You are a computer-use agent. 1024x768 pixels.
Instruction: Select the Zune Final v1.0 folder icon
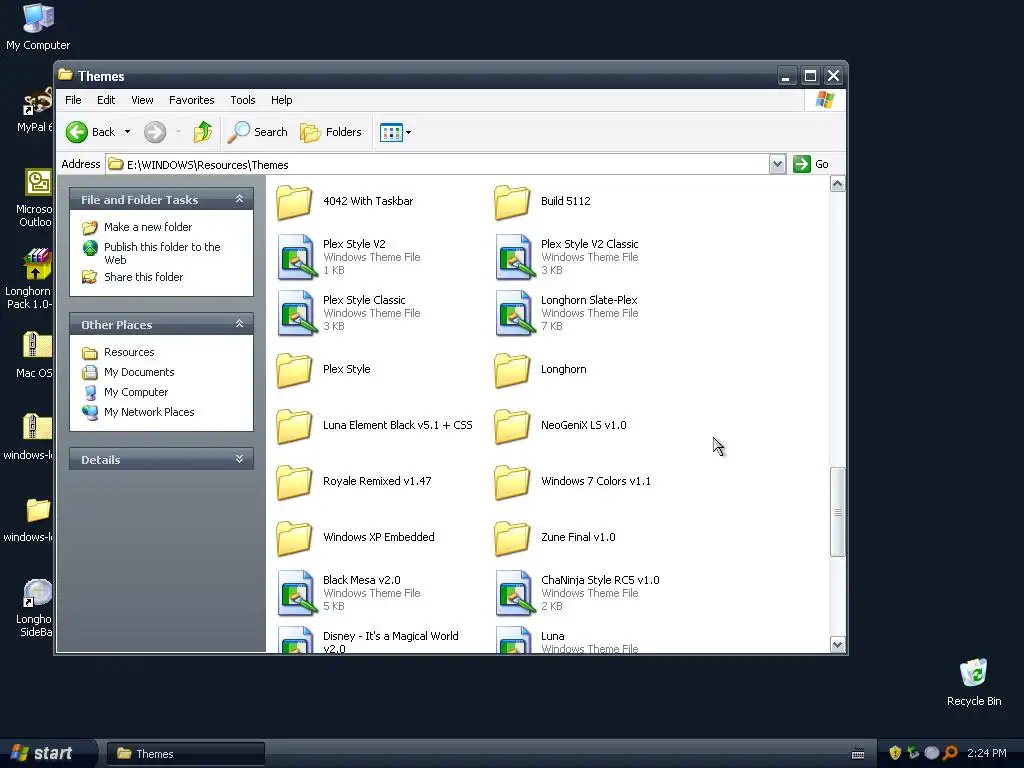[x=512, y=538]
